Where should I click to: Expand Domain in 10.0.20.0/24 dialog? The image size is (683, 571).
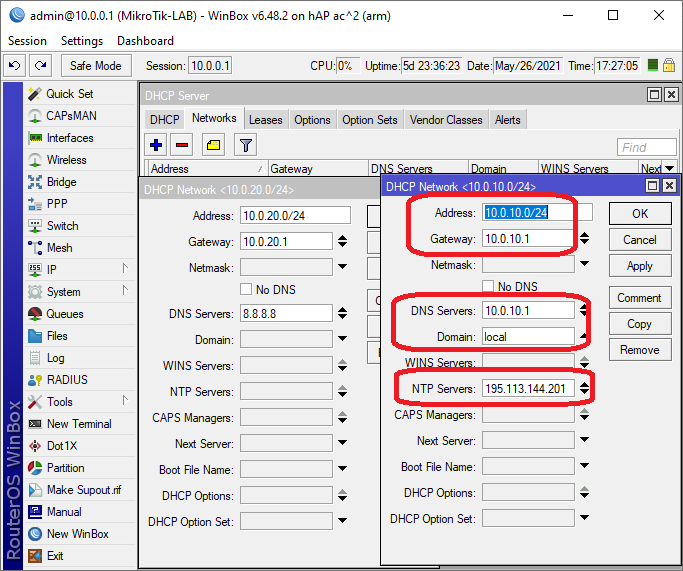(343, 338)
